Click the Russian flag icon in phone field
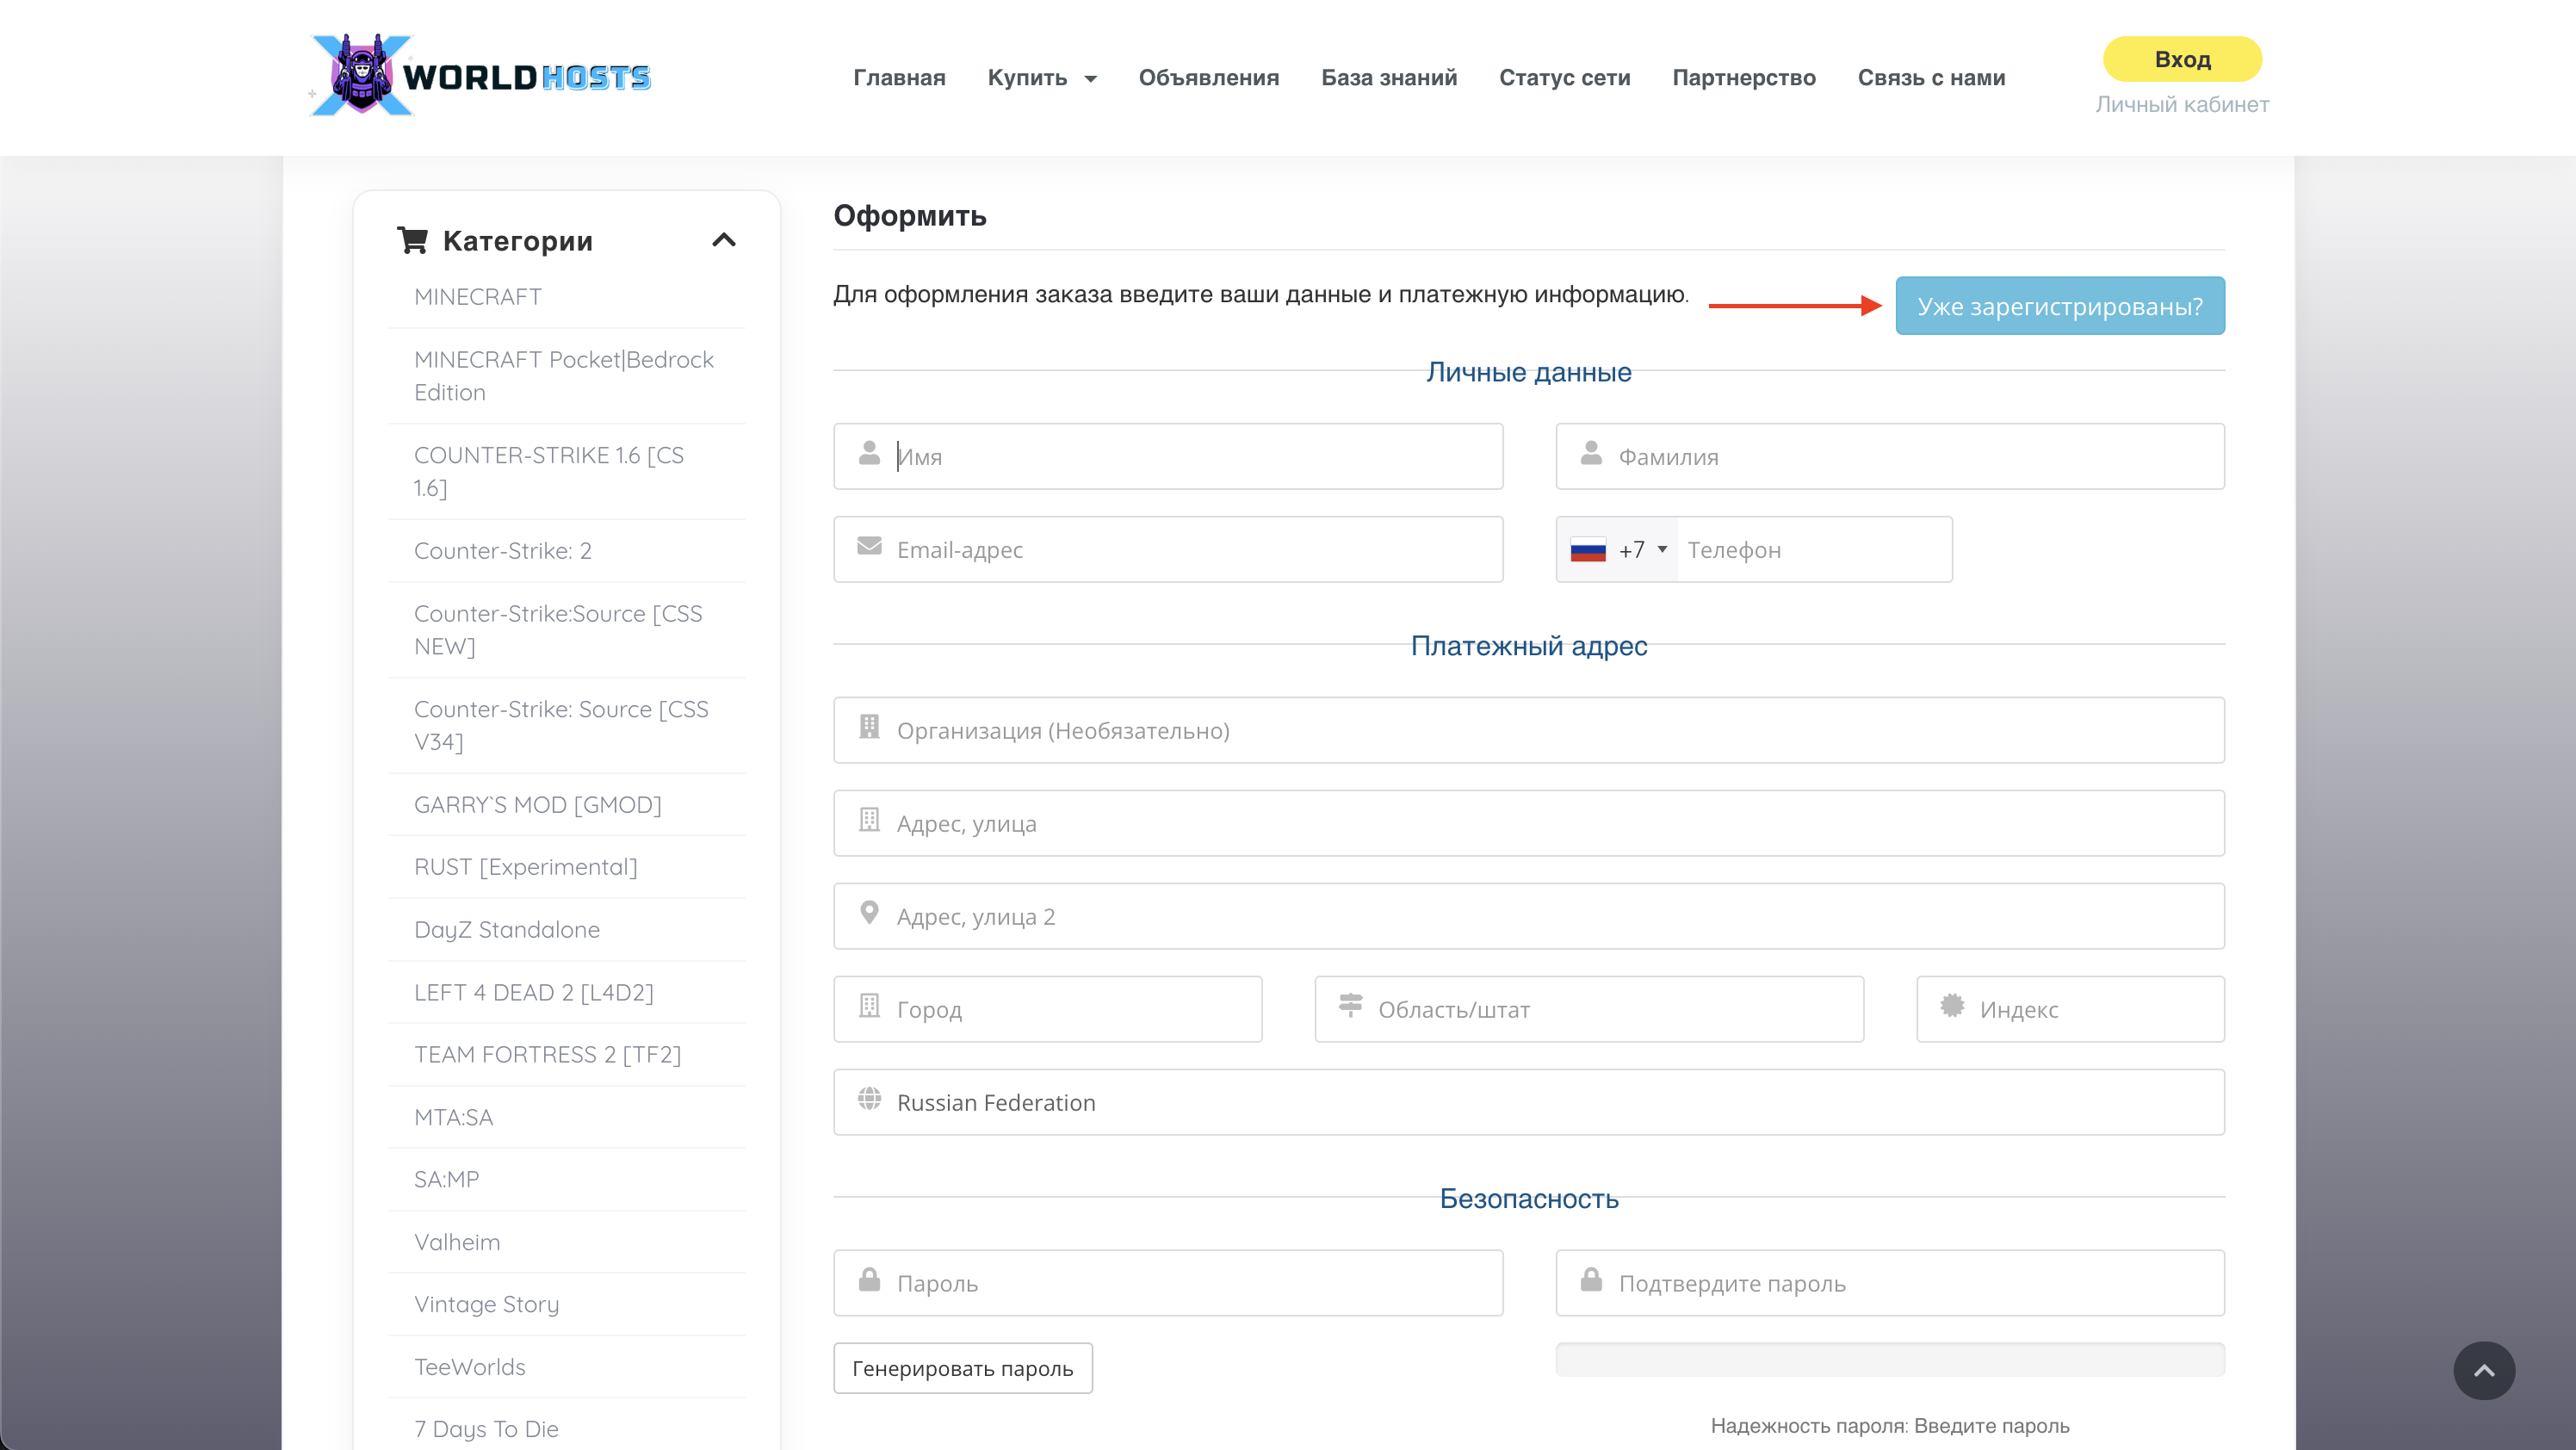This screenshot has height=1450, width=2576. point(1588,550)
